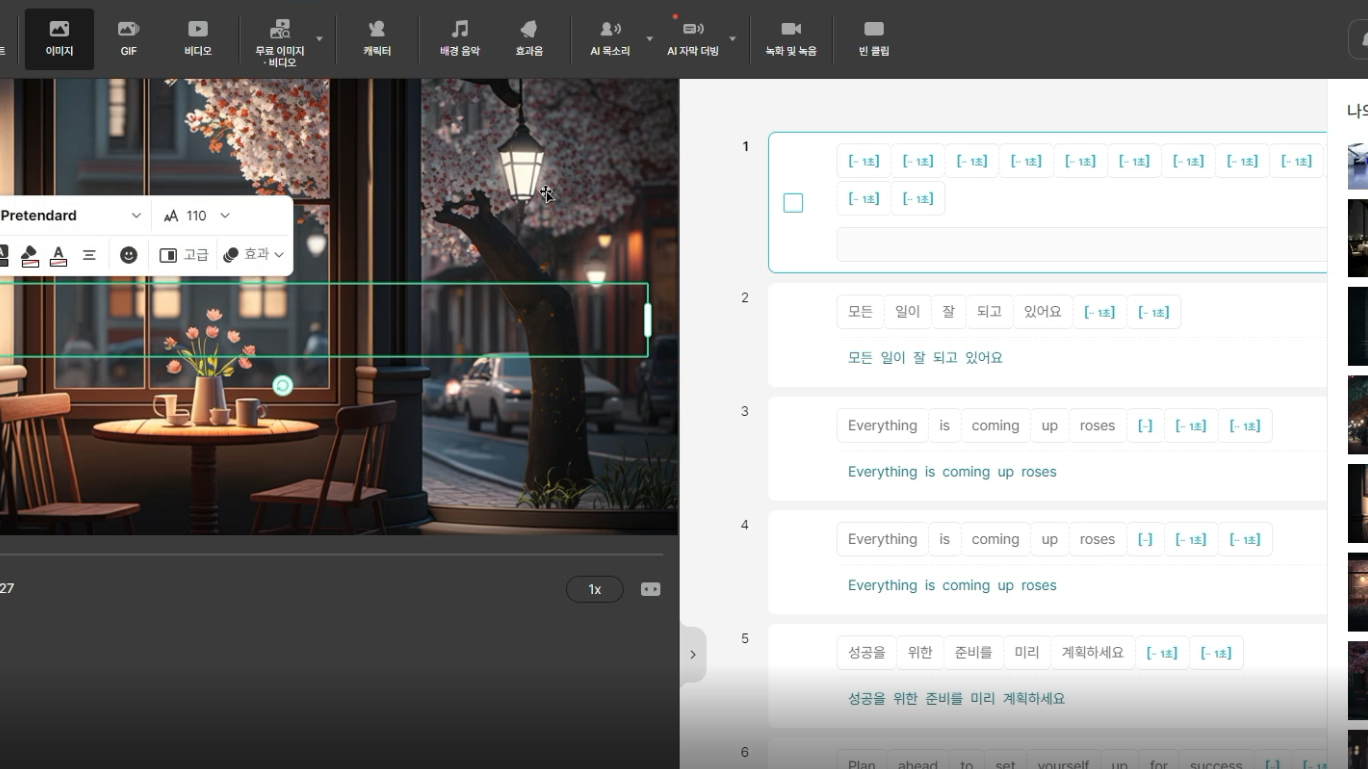Viewport: 1368px width, 769px height.
Task: Open the font size 110 dropdown
Action: [x=197, y=216]
